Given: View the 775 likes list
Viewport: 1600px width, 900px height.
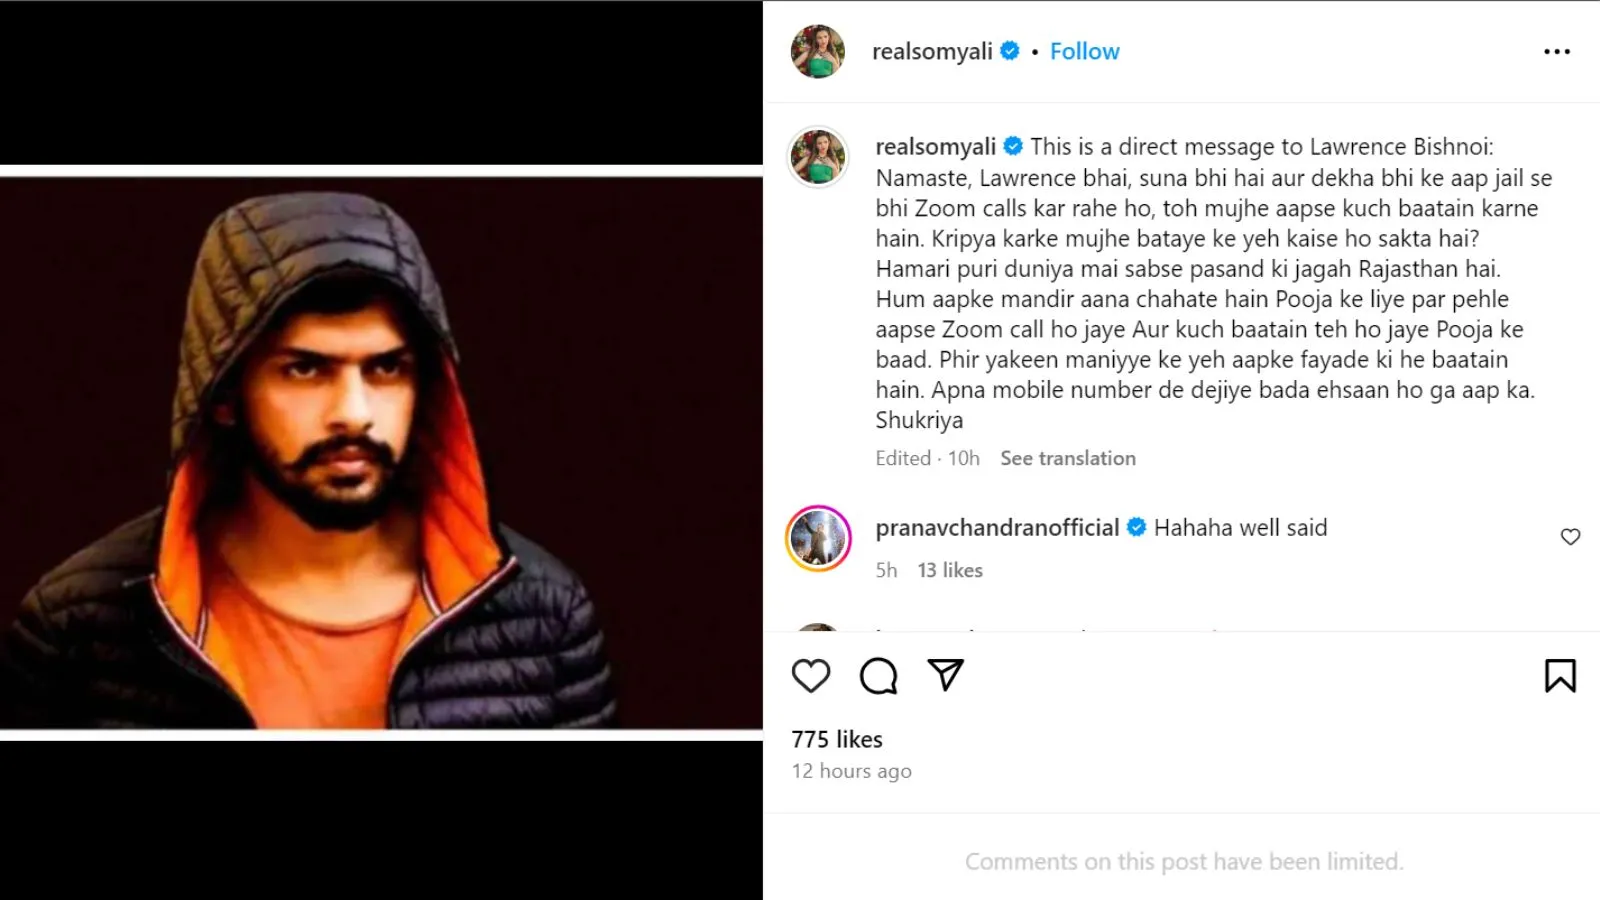Looking at the screenshot, I should tap(837, 739).
